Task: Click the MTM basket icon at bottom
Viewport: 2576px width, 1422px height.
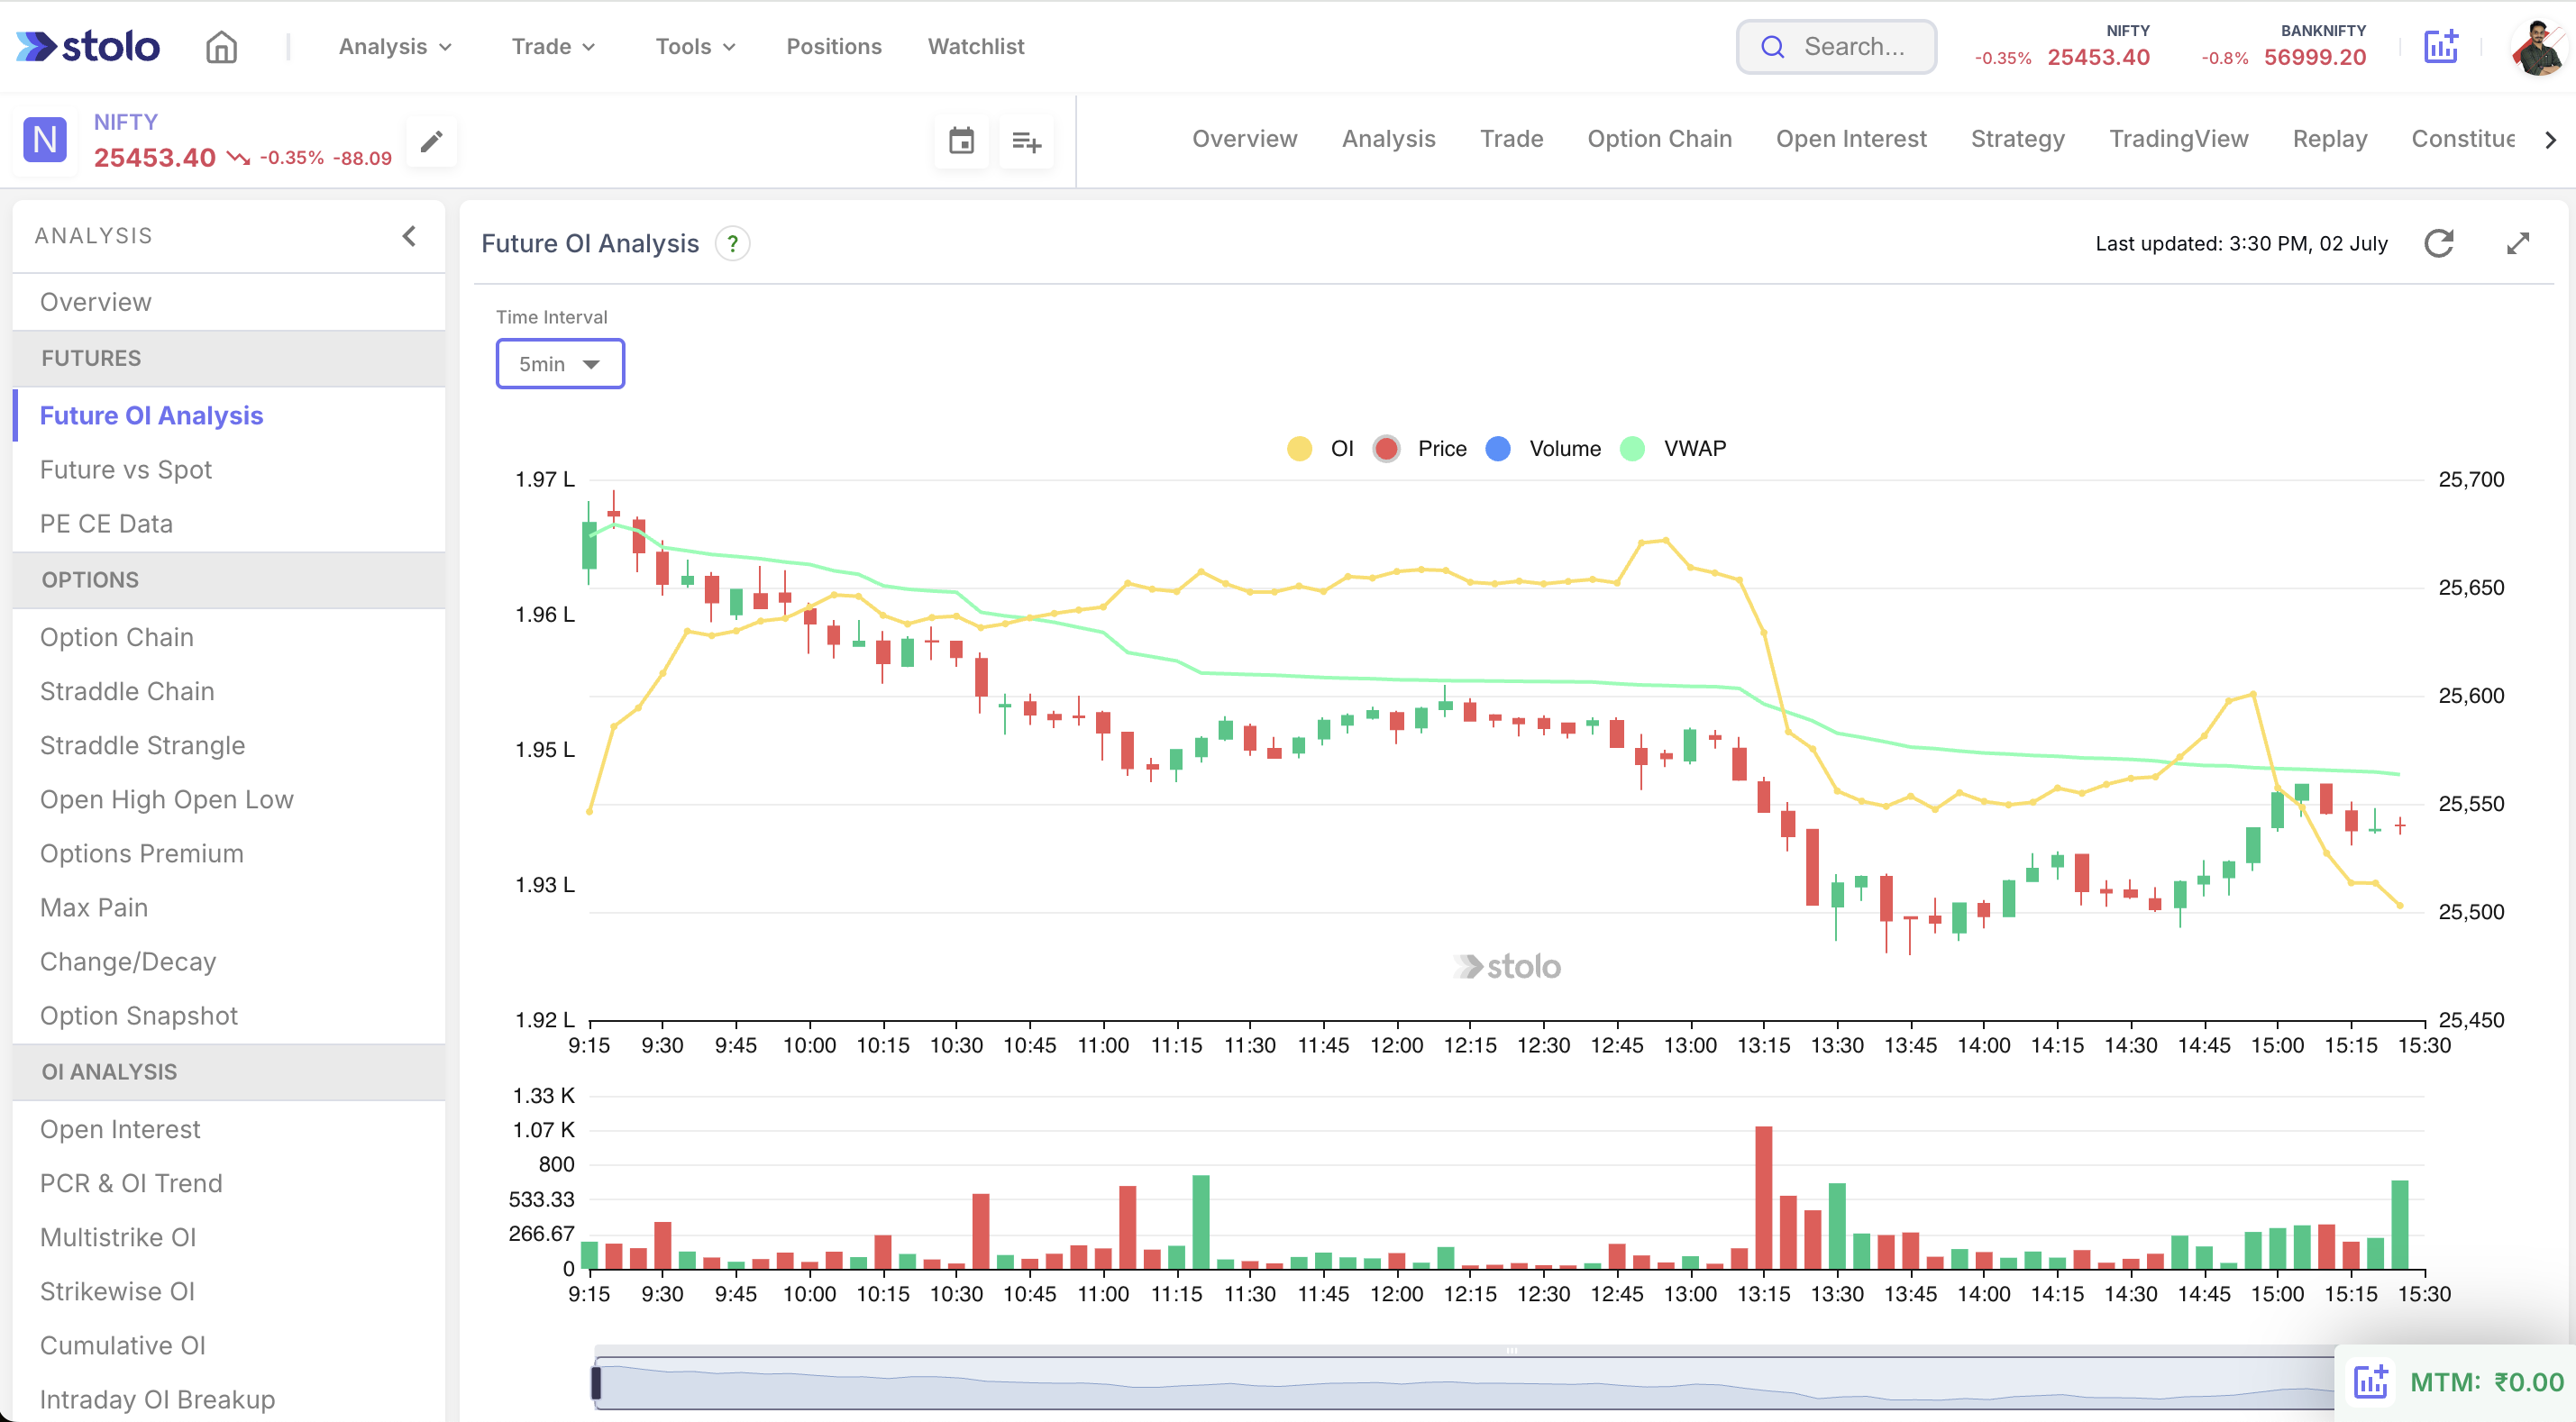Action: click(x=2370, y=1382)
